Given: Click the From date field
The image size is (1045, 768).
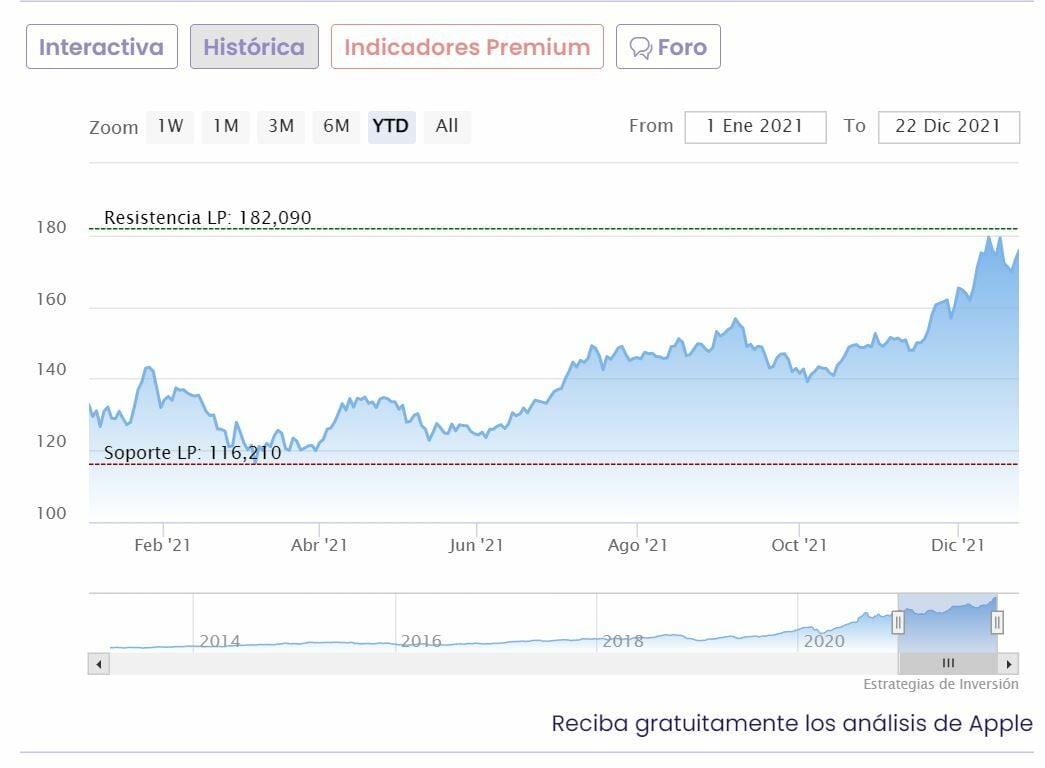Looking at the screenshot, I should [755, 127].
